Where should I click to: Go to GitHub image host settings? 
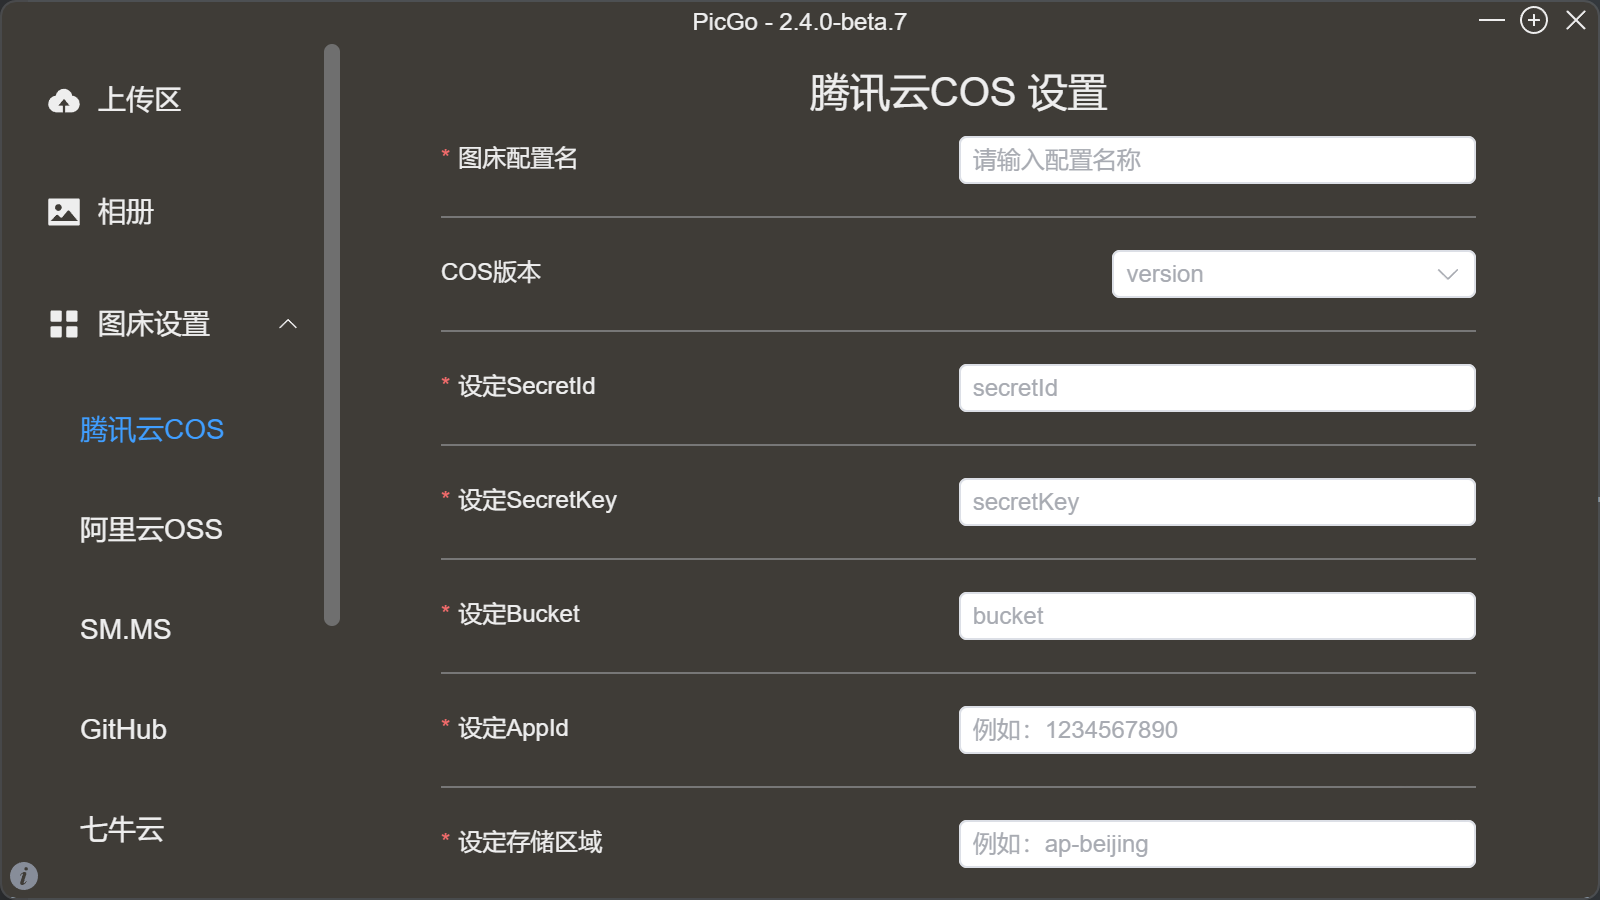(124, 730)
